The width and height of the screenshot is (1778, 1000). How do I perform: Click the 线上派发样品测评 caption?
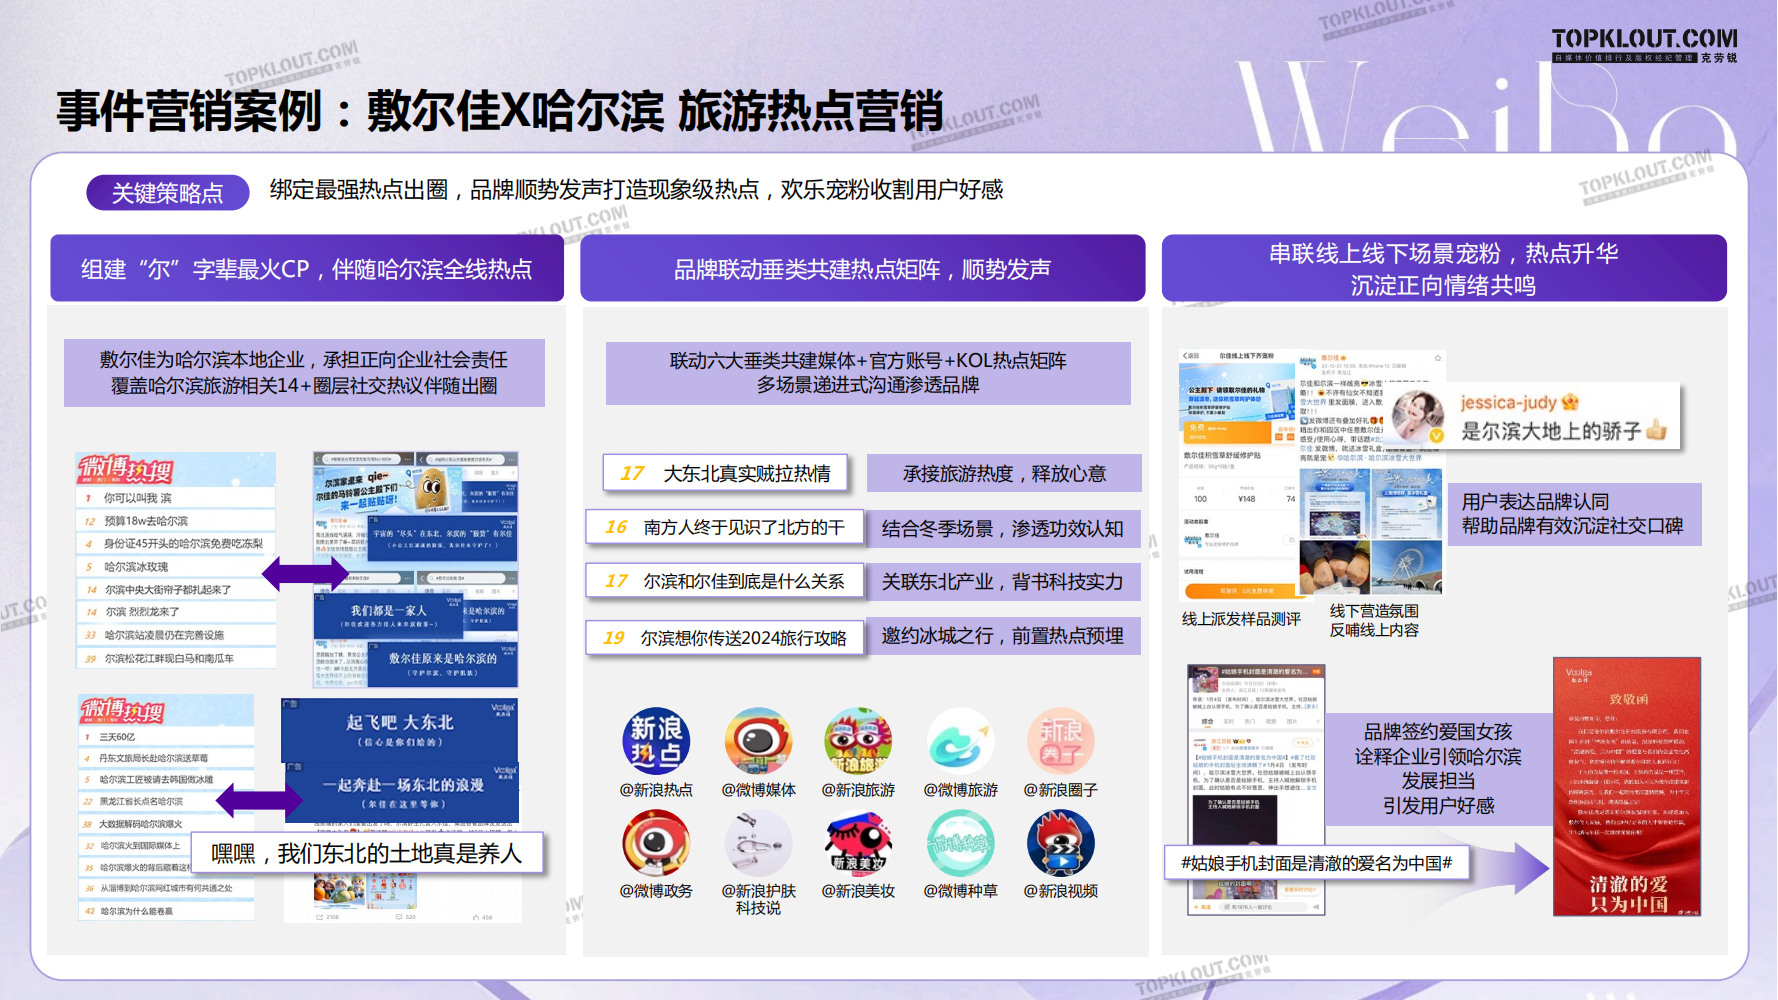(x=1241, y=619)
